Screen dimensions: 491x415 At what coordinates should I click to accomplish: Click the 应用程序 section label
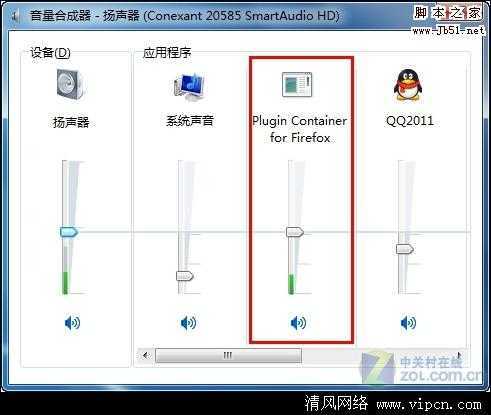coord(167,53)
